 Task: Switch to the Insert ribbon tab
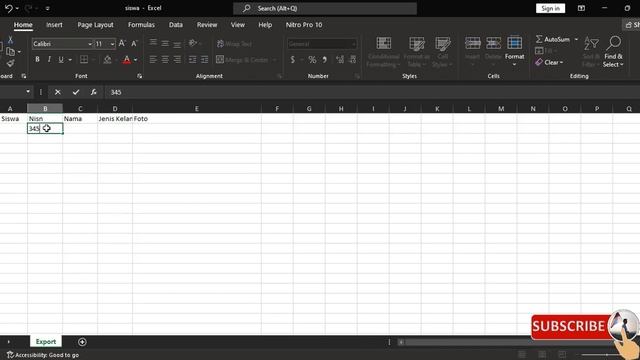point(54,25)
